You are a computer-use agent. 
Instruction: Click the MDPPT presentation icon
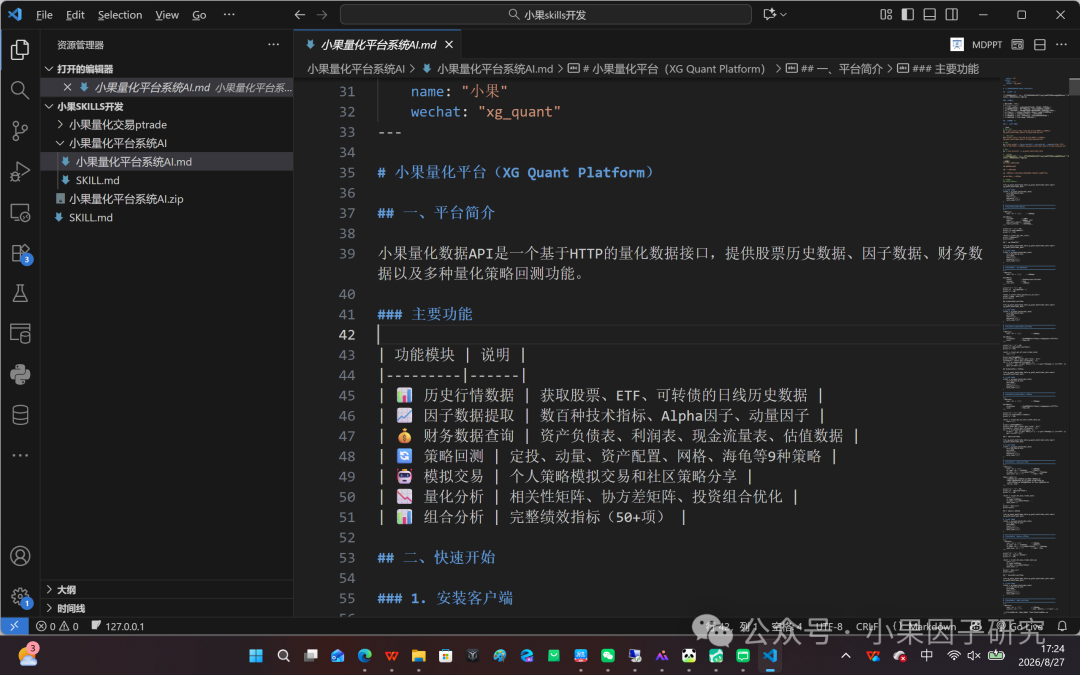click(x=957, y=44)
